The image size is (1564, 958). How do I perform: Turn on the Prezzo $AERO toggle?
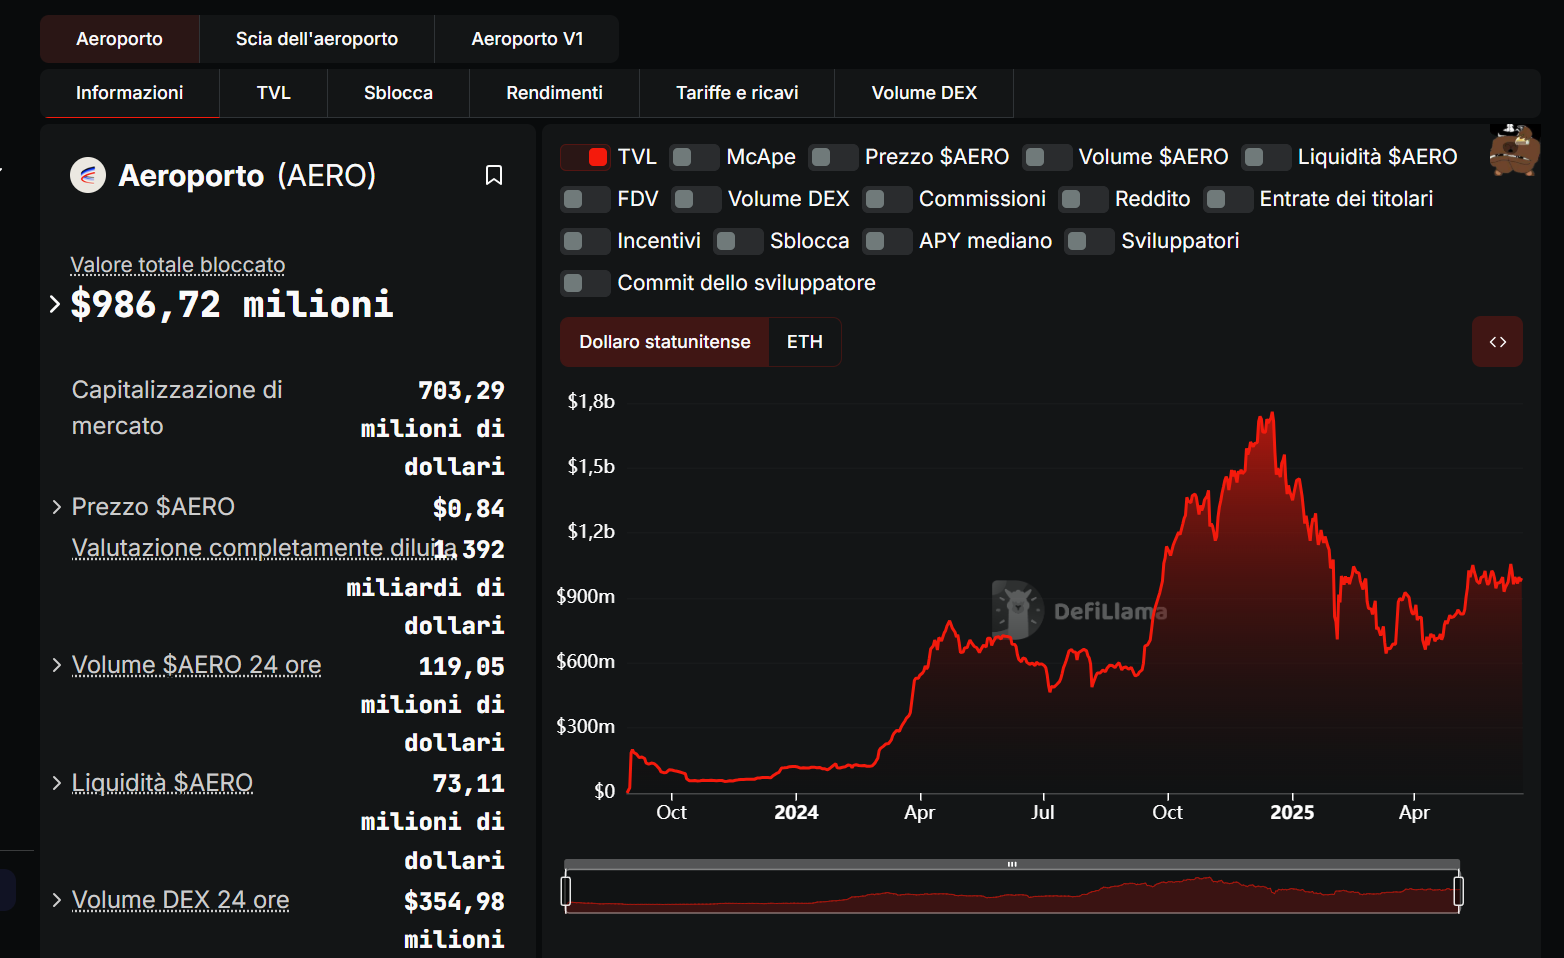click(x=833, y=157)
